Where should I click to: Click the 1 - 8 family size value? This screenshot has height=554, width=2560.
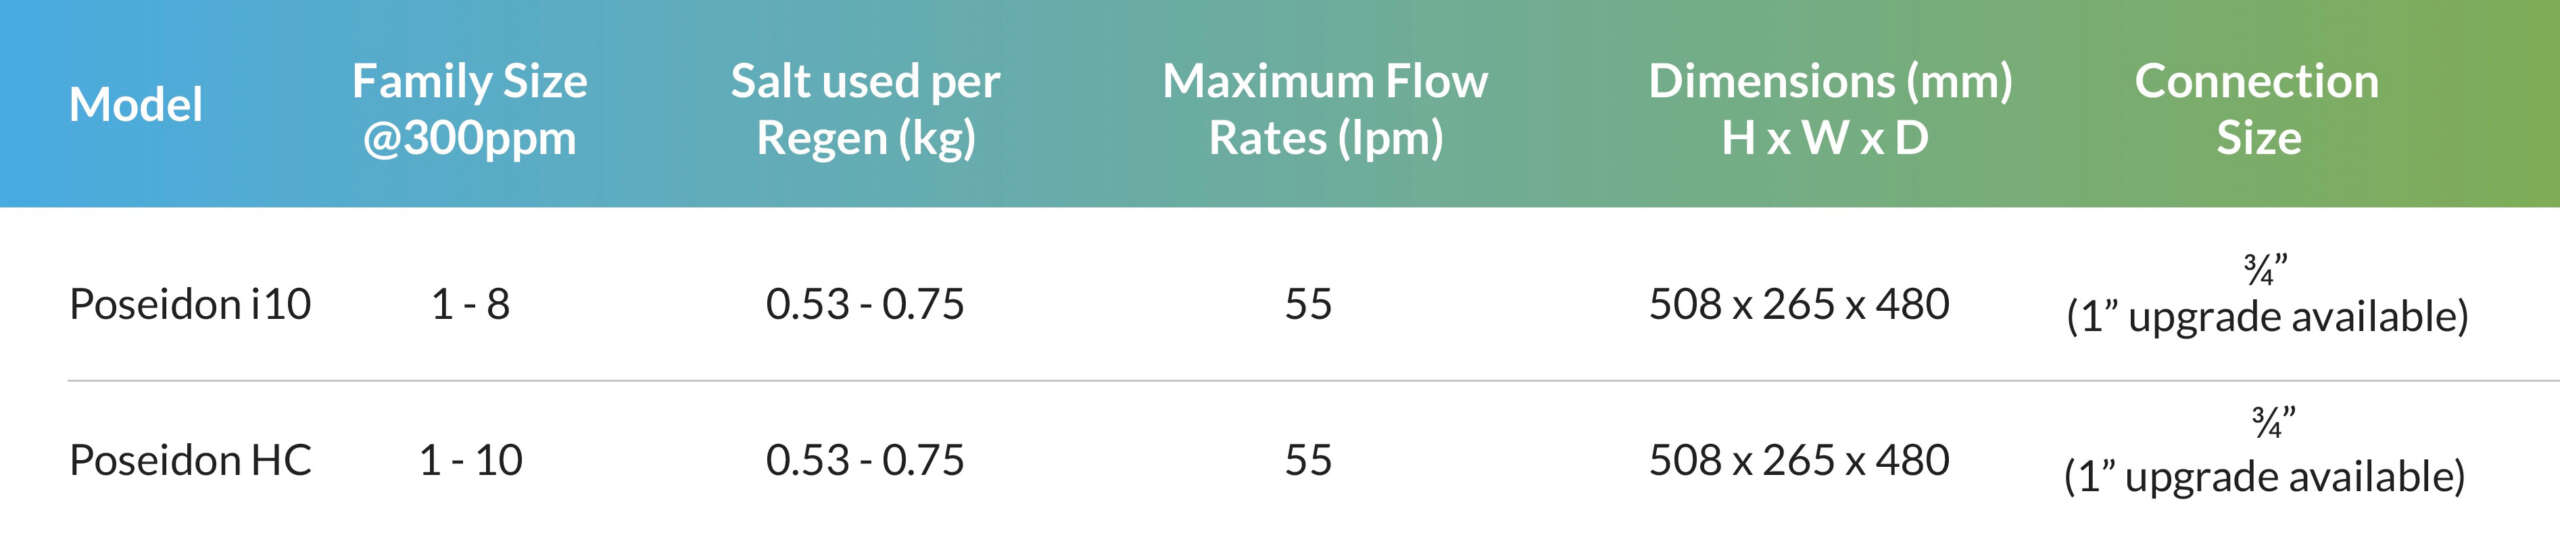(470, 304)
